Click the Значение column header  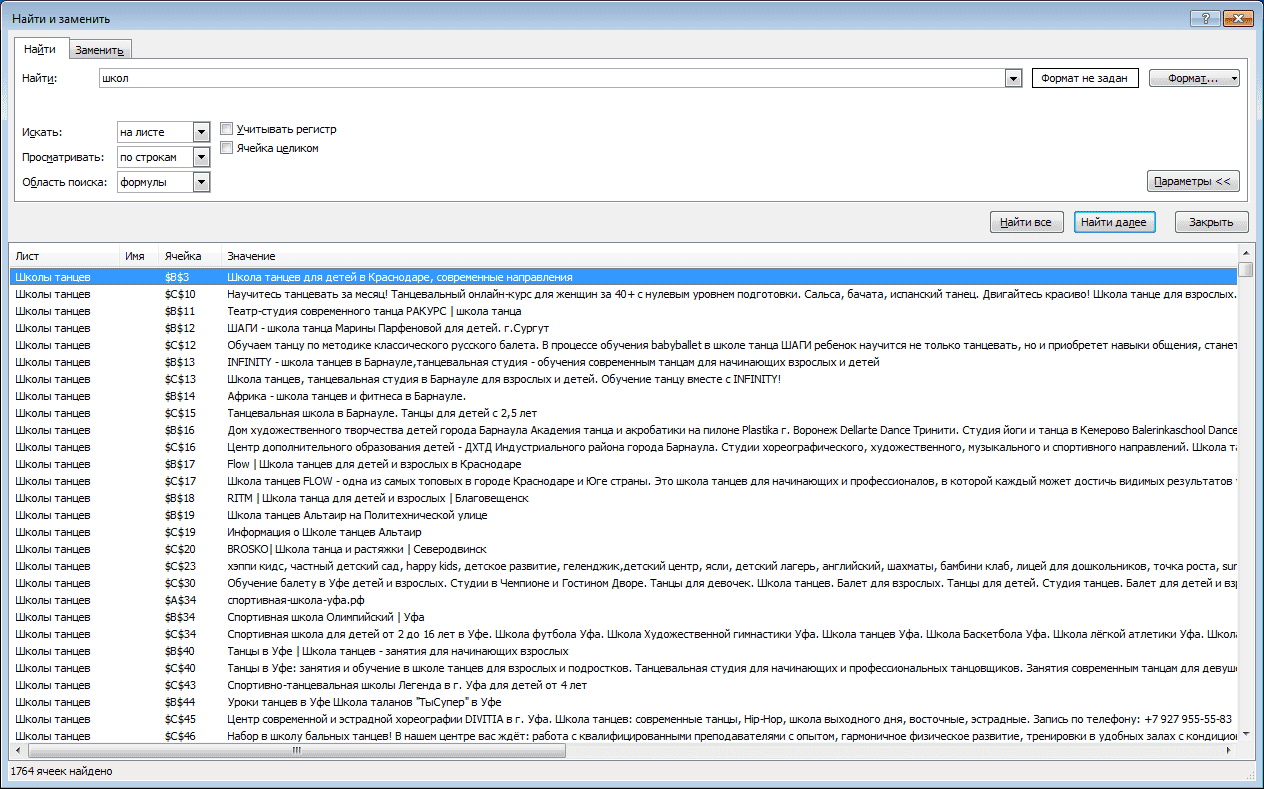point(728,257)
